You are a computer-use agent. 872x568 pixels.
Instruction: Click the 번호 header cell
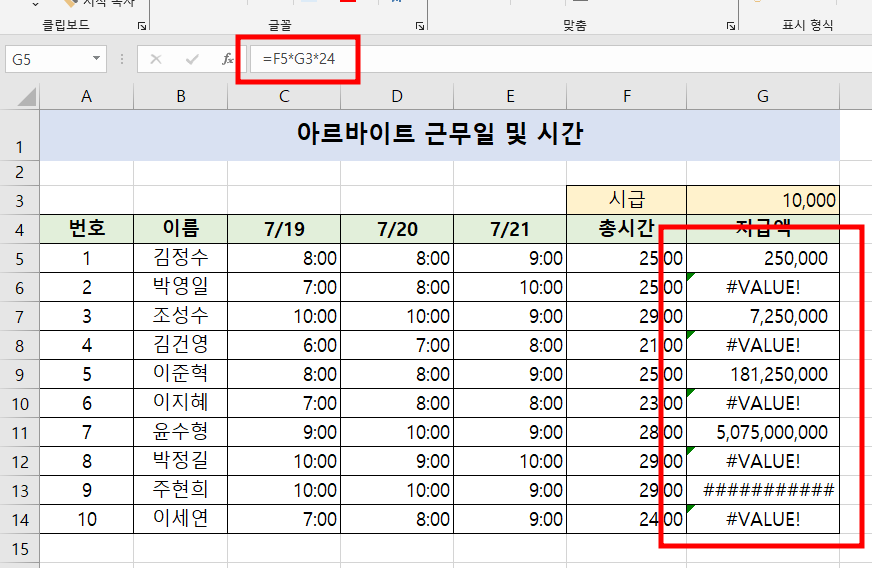(x=86, y=229)
